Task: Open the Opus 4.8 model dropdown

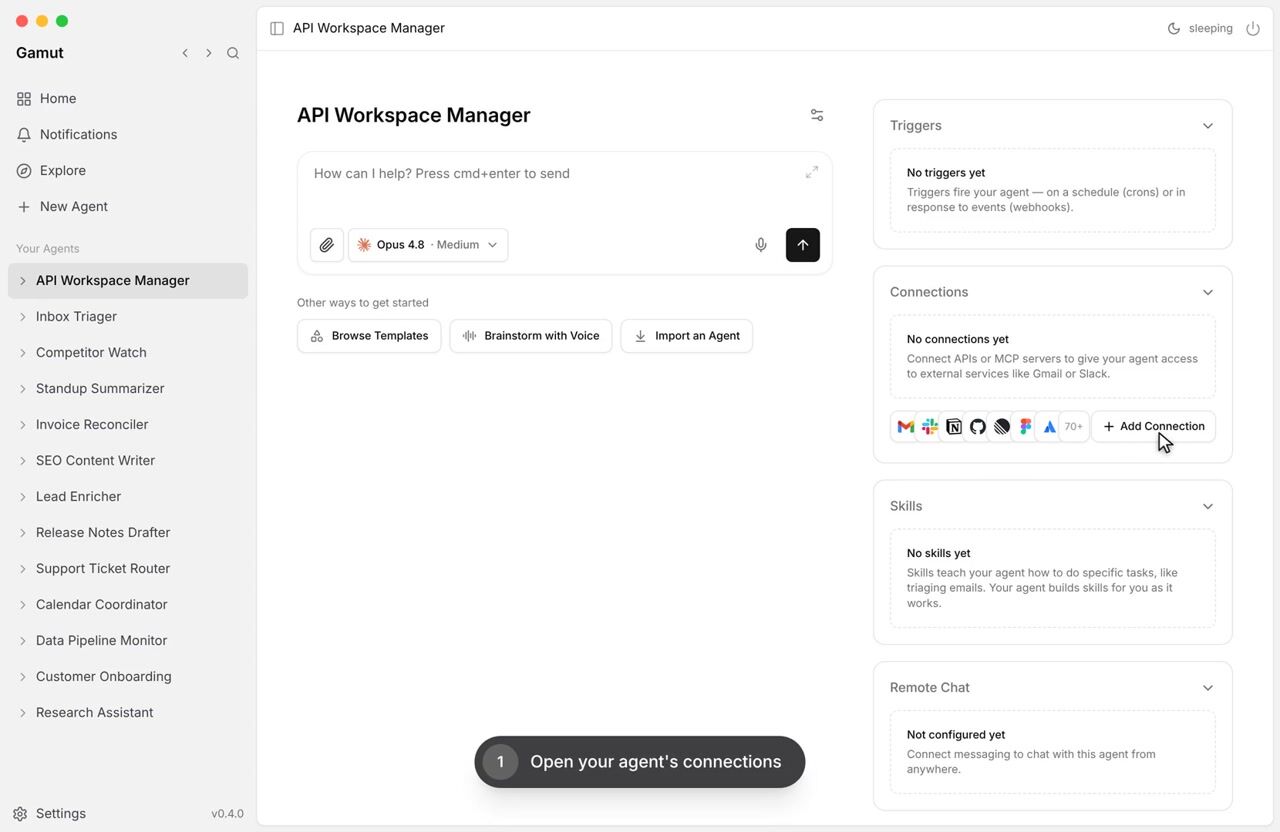Action: click(x=428, y=245)
